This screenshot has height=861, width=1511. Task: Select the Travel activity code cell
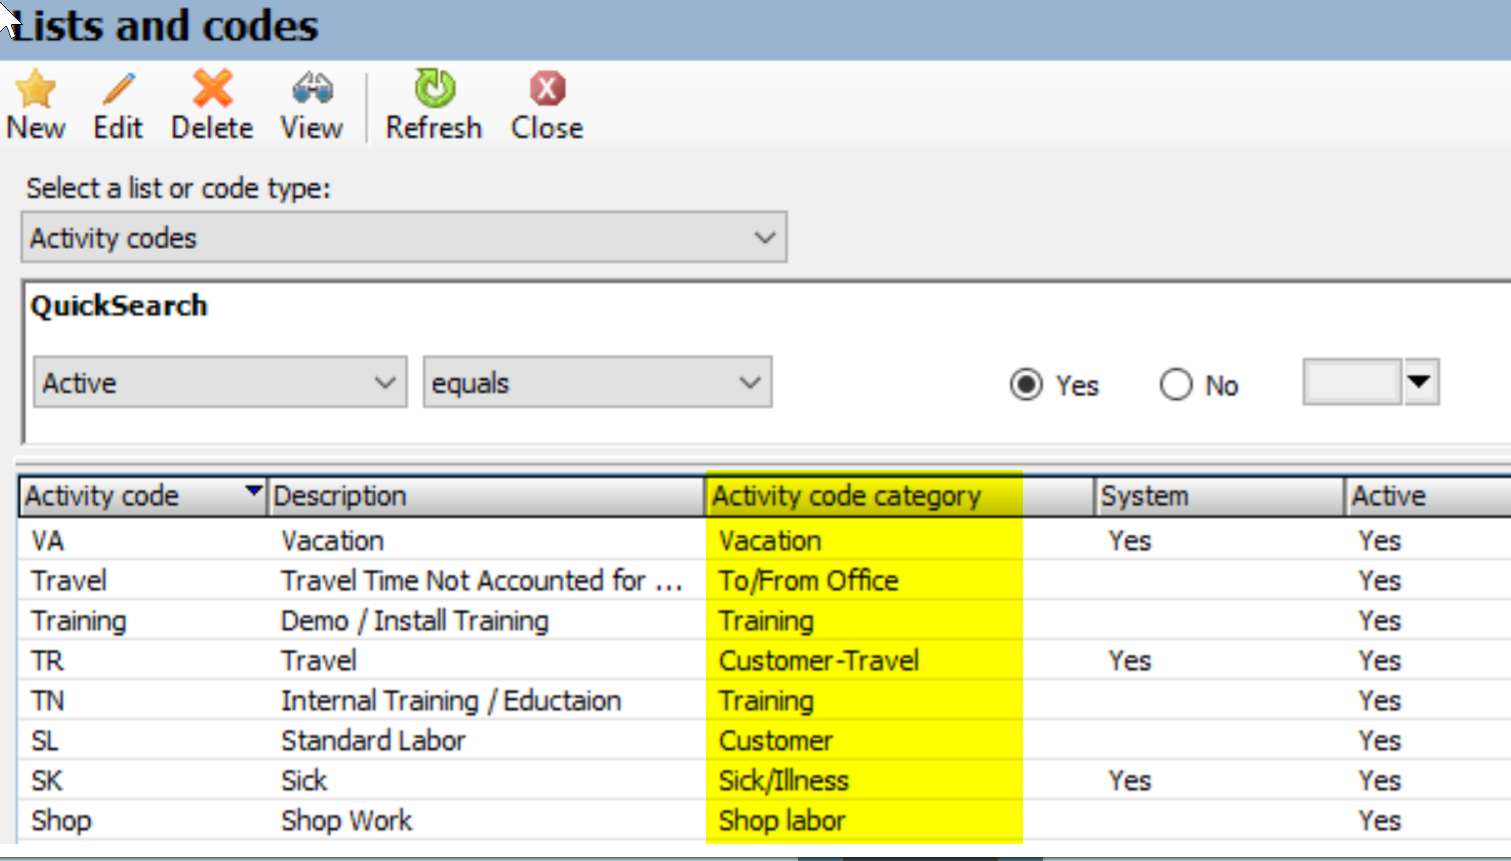click(68, 580)
